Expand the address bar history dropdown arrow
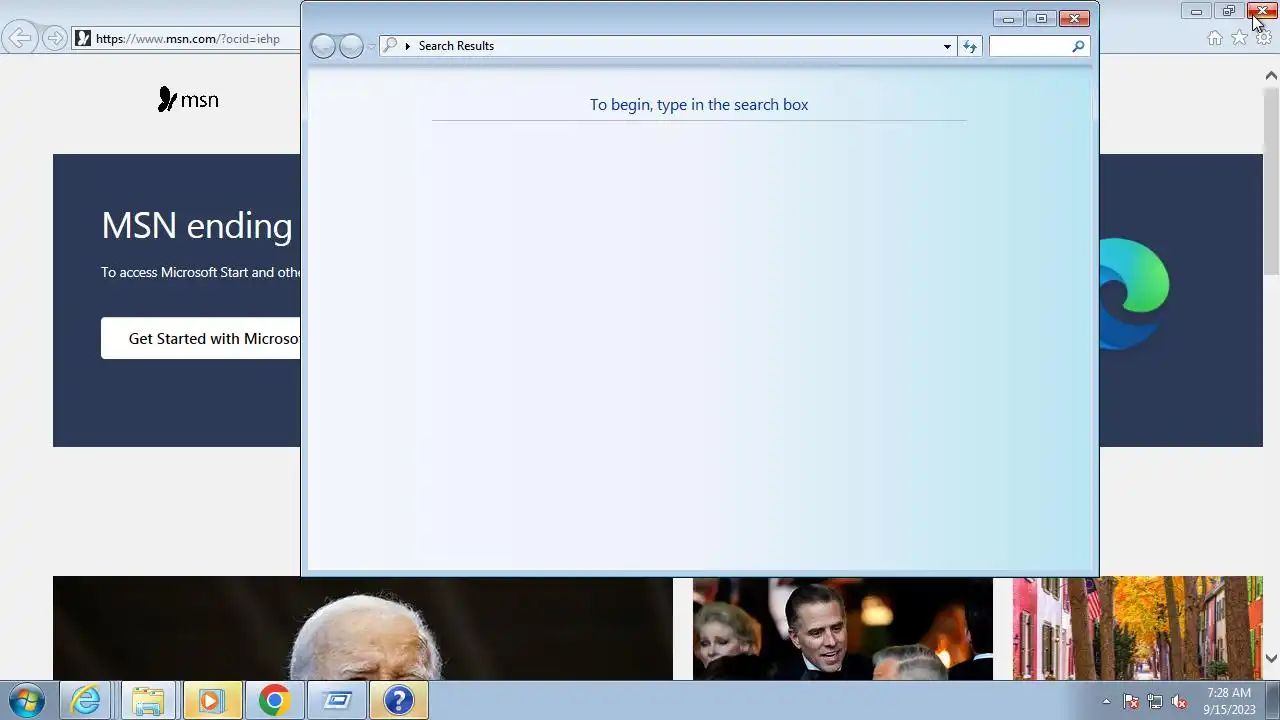 click(x=947, y=46)
